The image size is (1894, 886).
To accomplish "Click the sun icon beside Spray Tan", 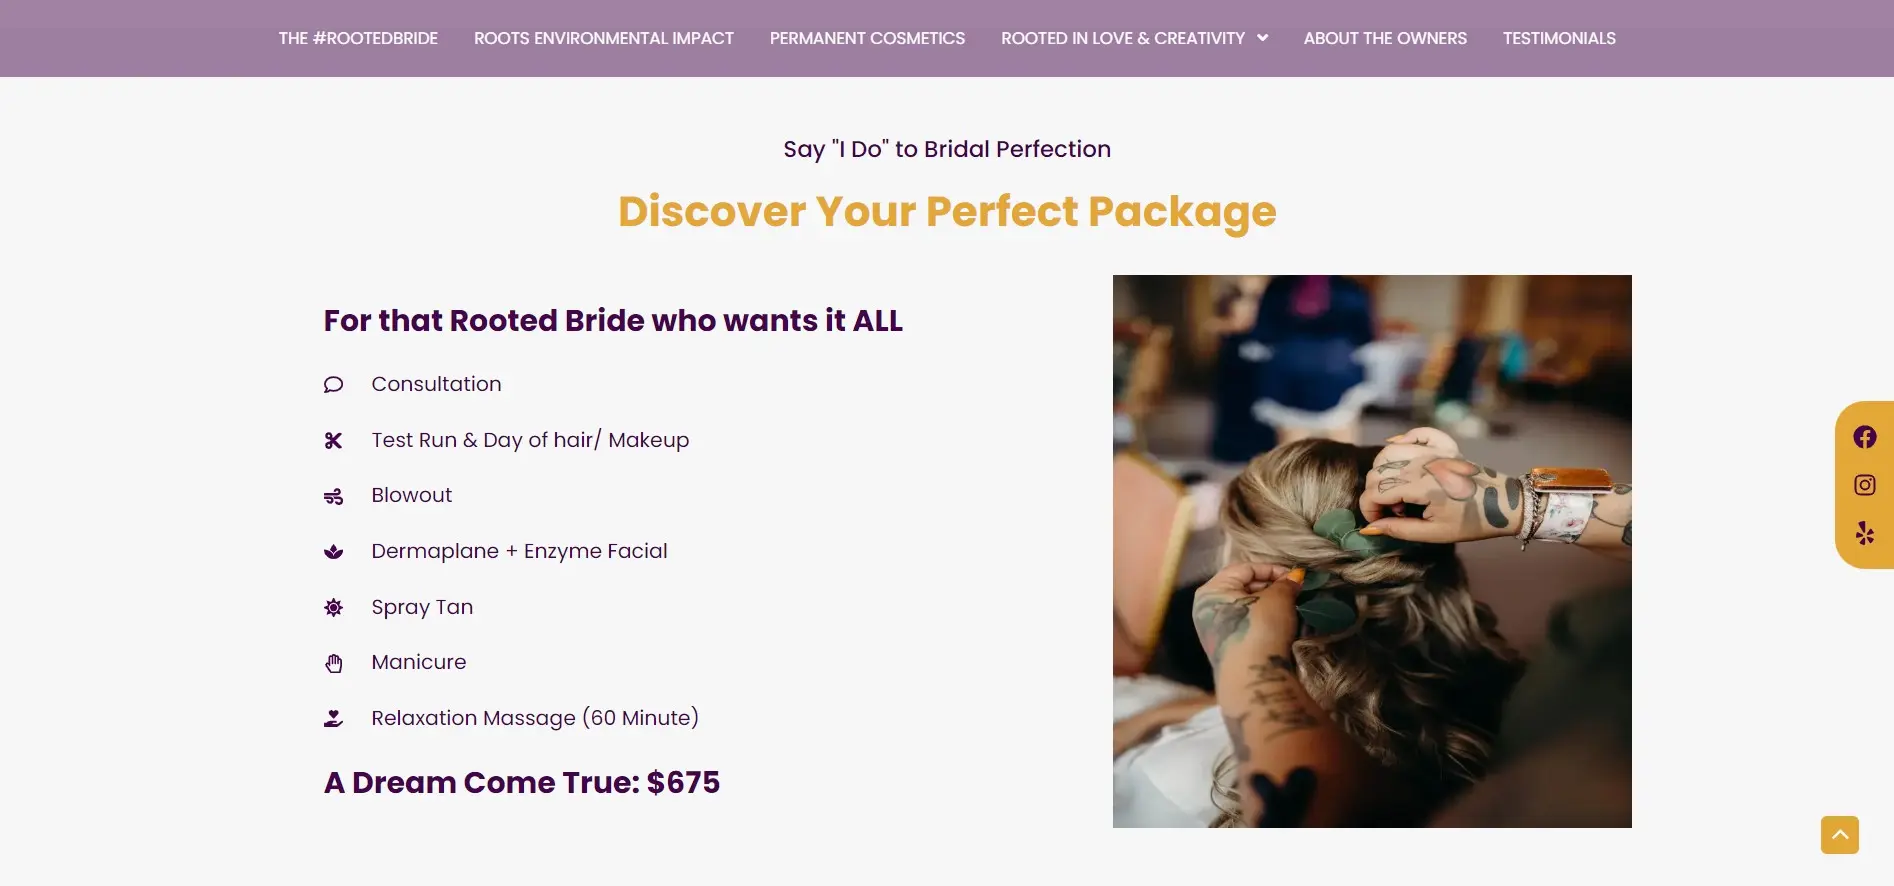I will pyautogui.click(x=334, y=607).
